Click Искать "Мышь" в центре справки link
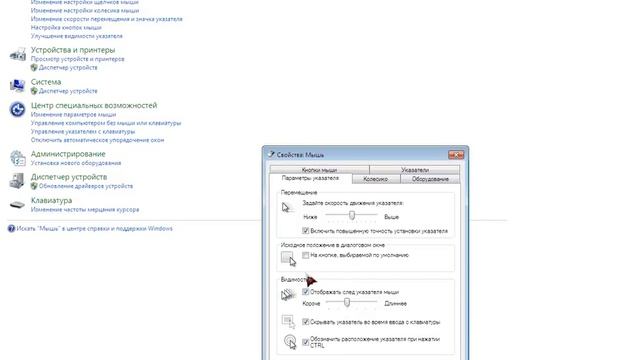The image size is (640, 360). pyautogui.click(x=94, y=229)
